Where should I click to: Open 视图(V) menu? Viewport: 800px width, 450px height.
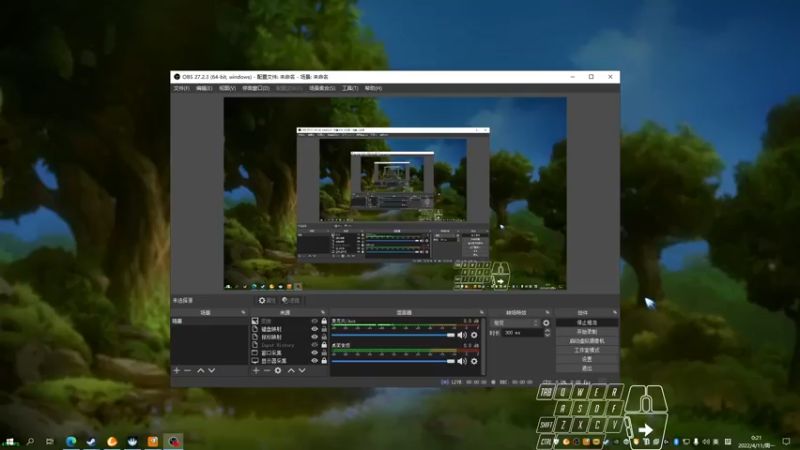click(x=228, y=88)
